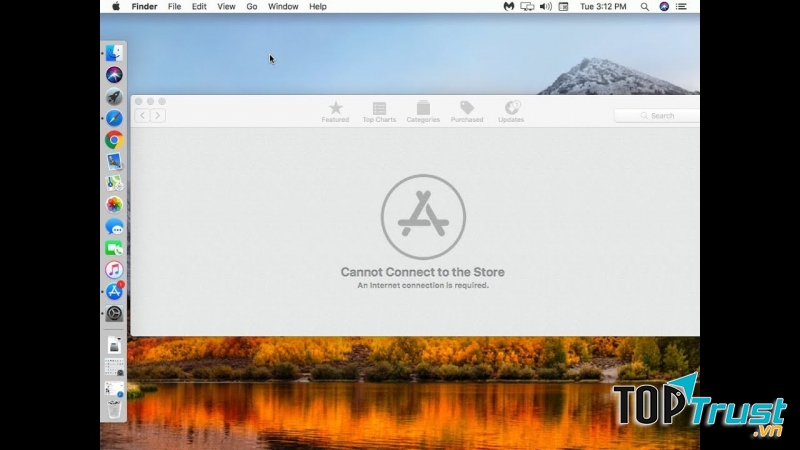
Task: Open Launchpad rocket icon in dock
Action: coord(114,96)
